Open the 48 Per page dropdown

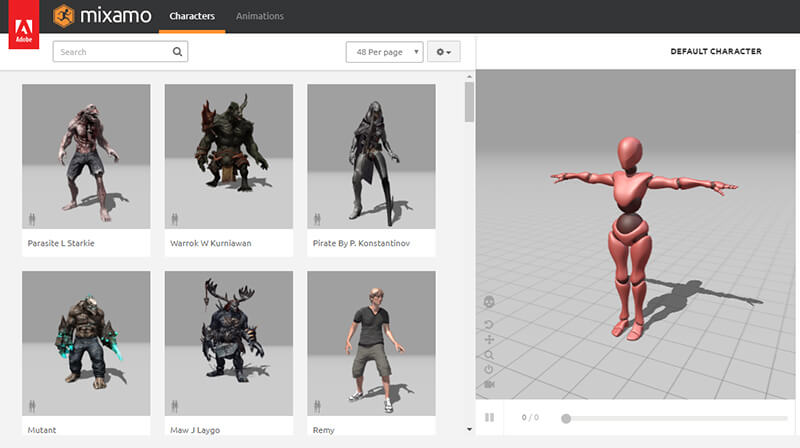click(x=384, y=52)
